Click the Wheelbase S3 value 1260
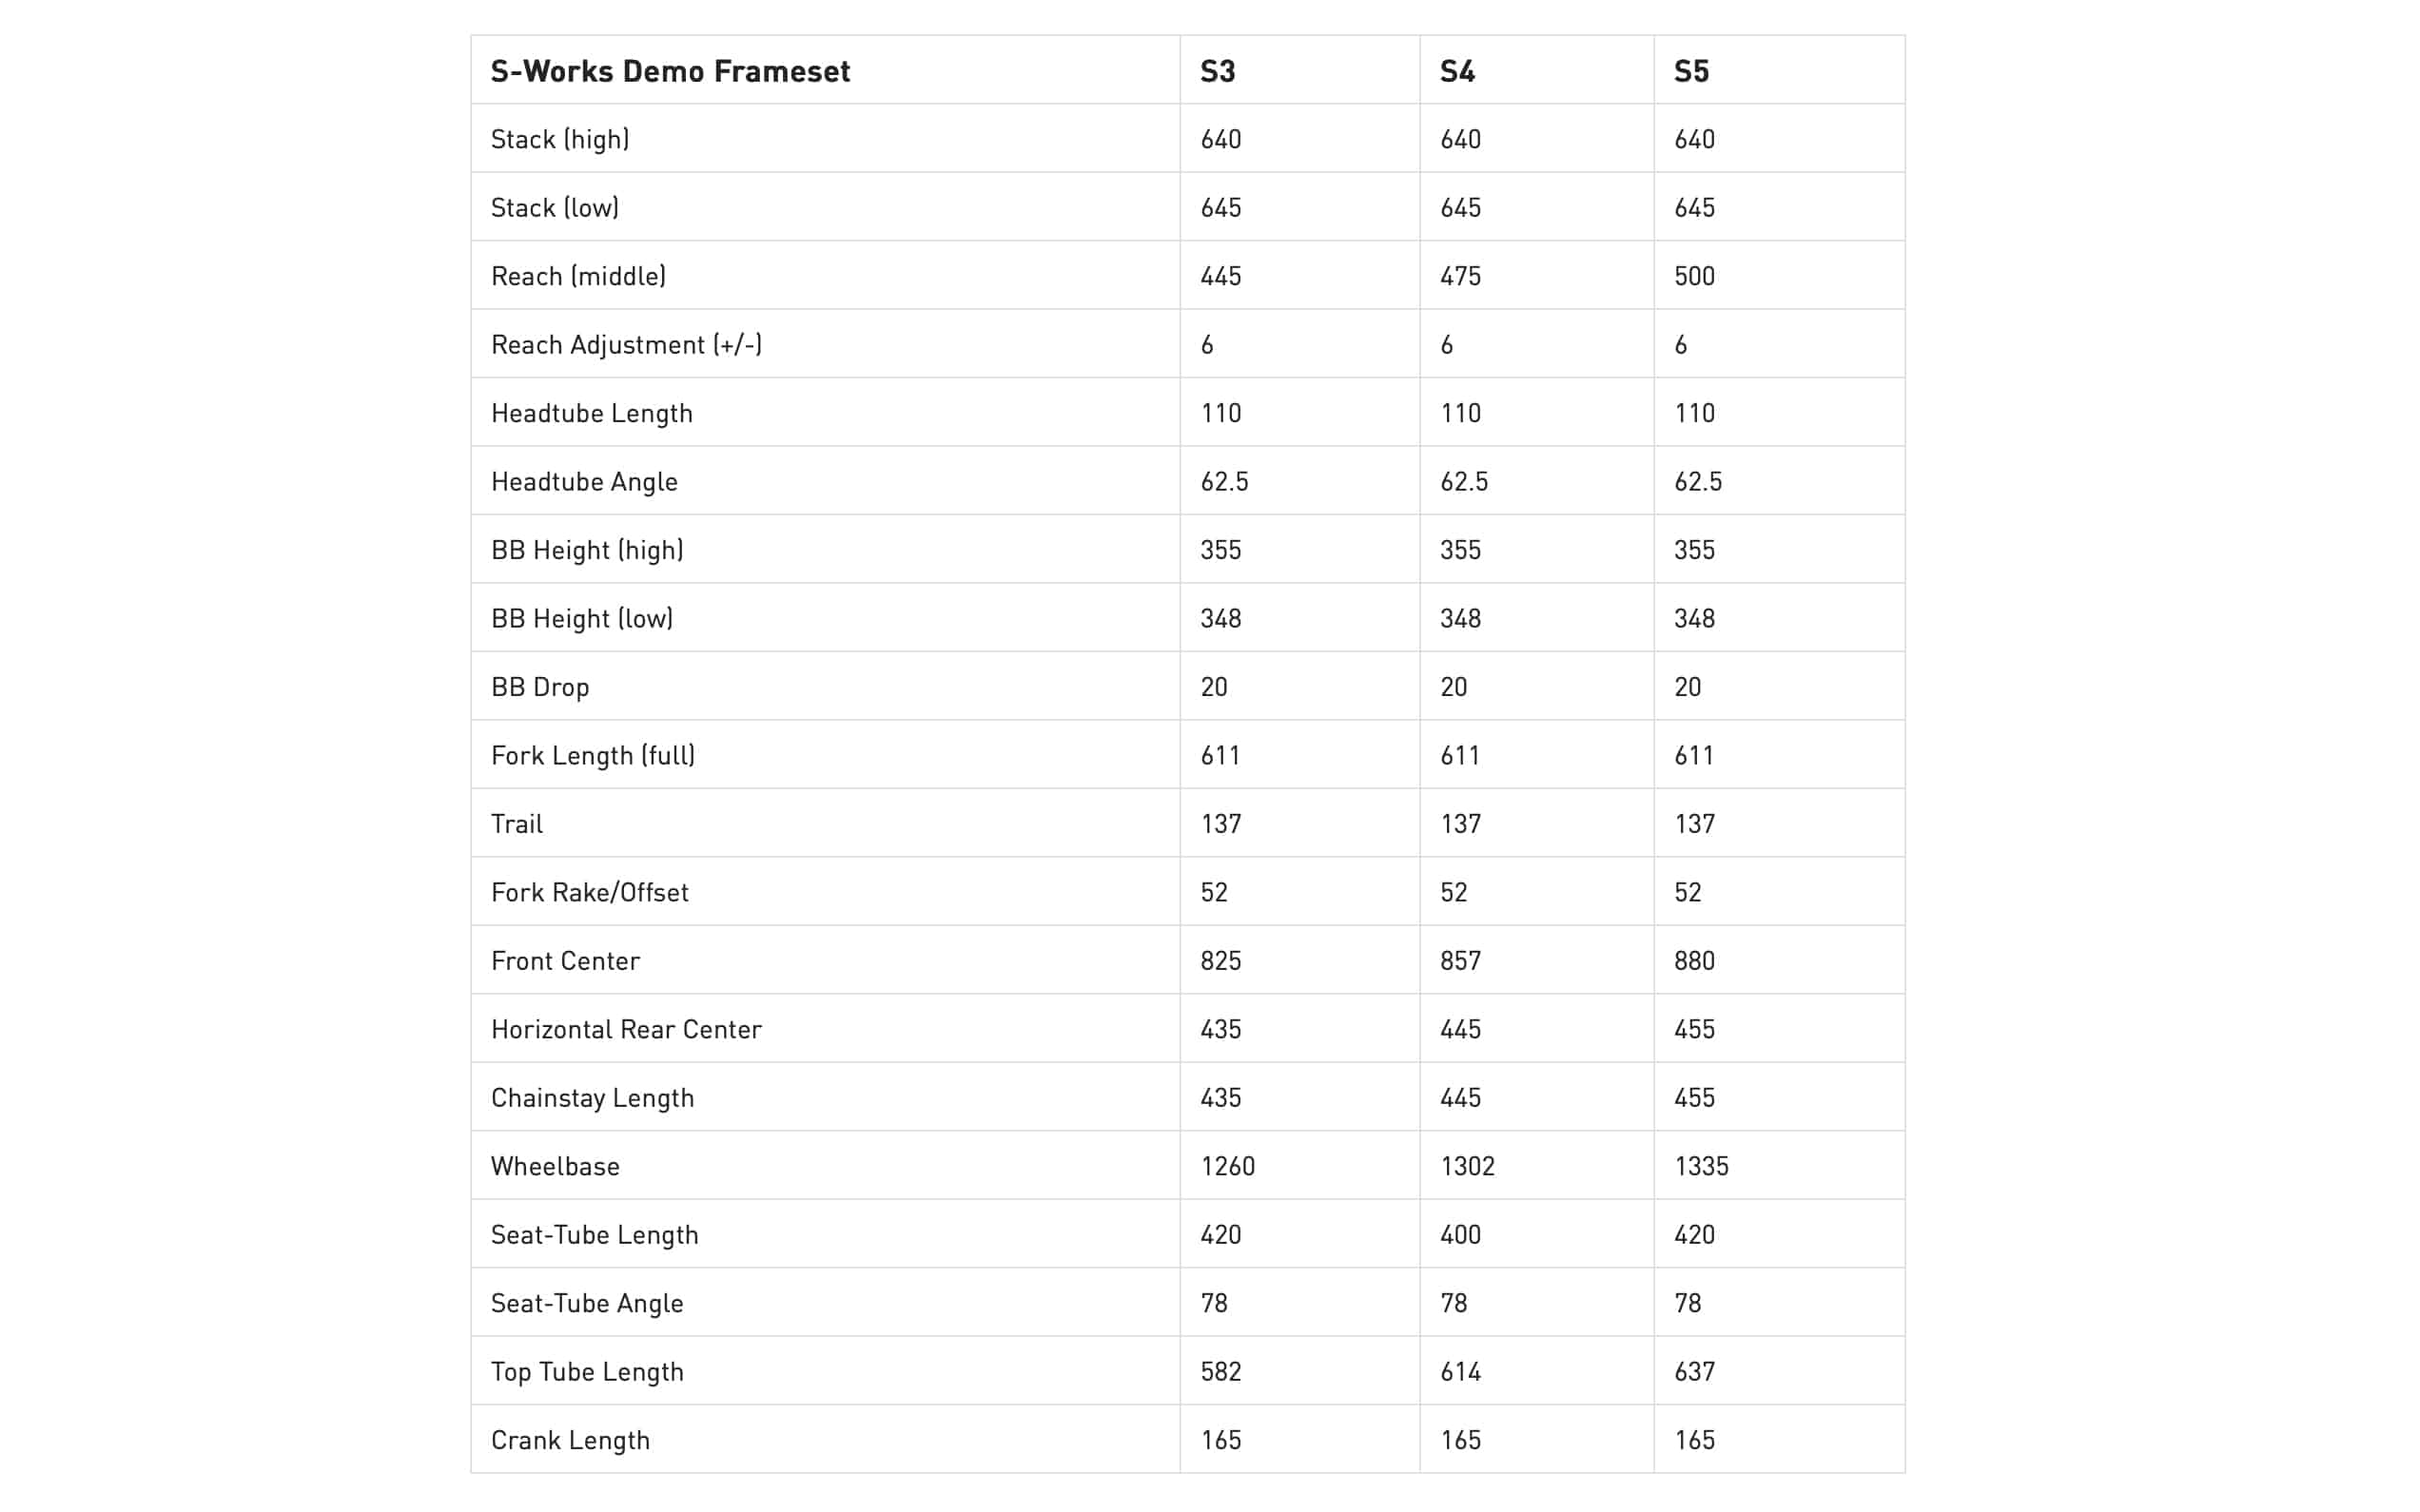This screenshot has height=1512, width=2420. (x=1227, y=1167)
